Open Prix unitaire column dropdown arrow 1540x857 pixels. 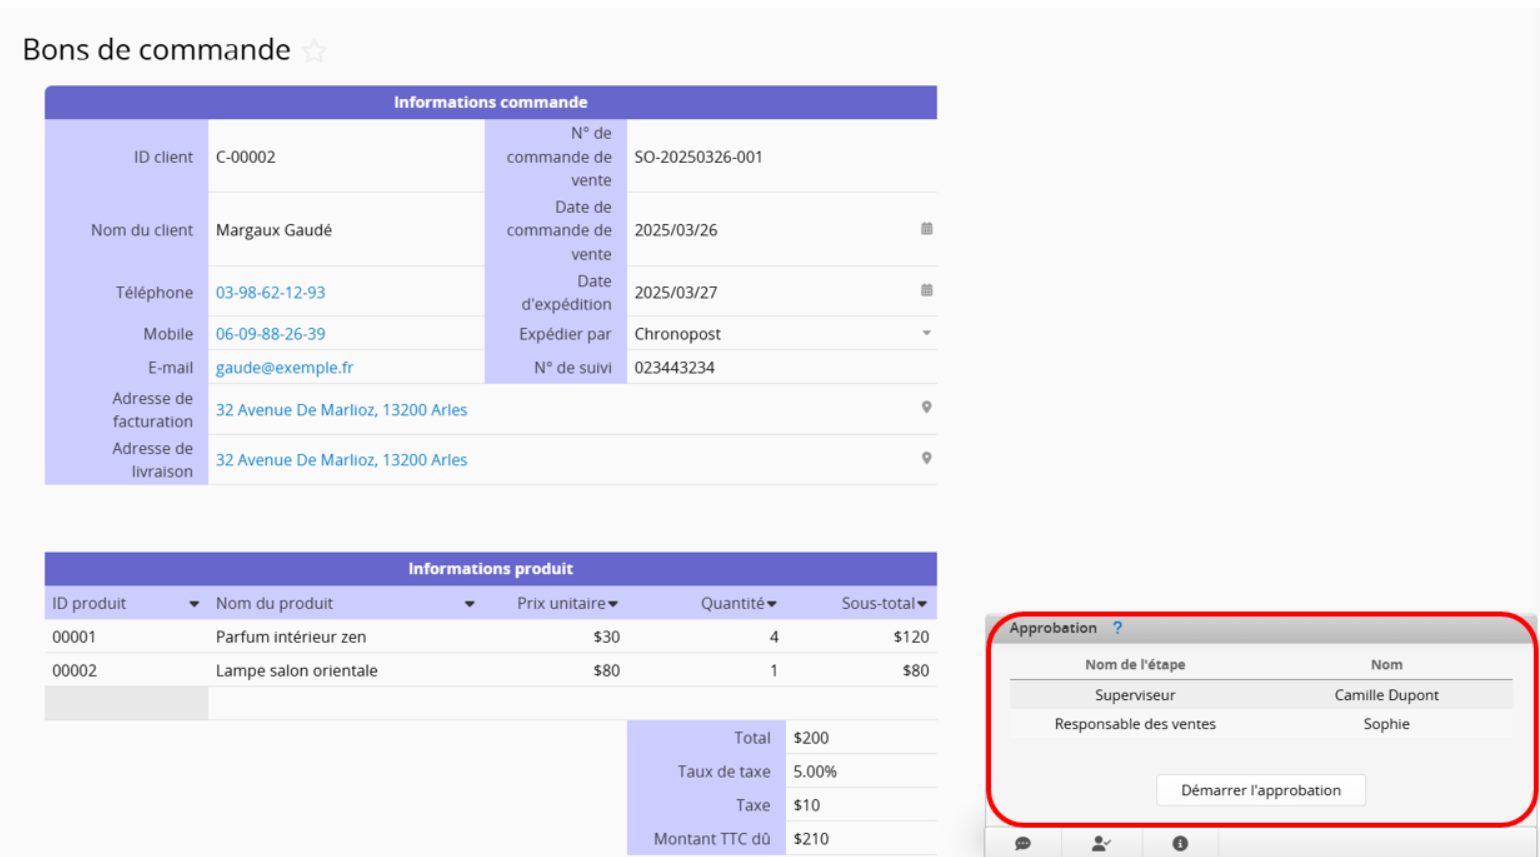click(x=613, y=604)
